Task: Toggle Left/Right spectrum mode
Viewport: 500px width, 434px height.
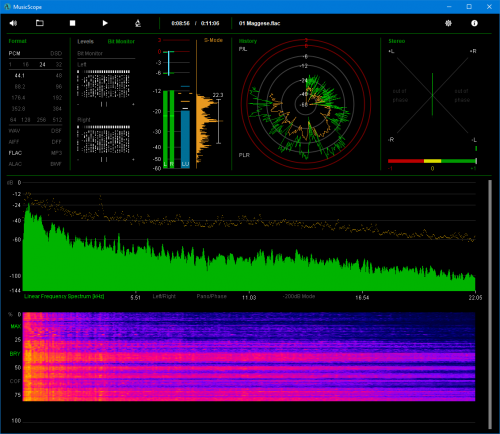Action: coord(164,296)
